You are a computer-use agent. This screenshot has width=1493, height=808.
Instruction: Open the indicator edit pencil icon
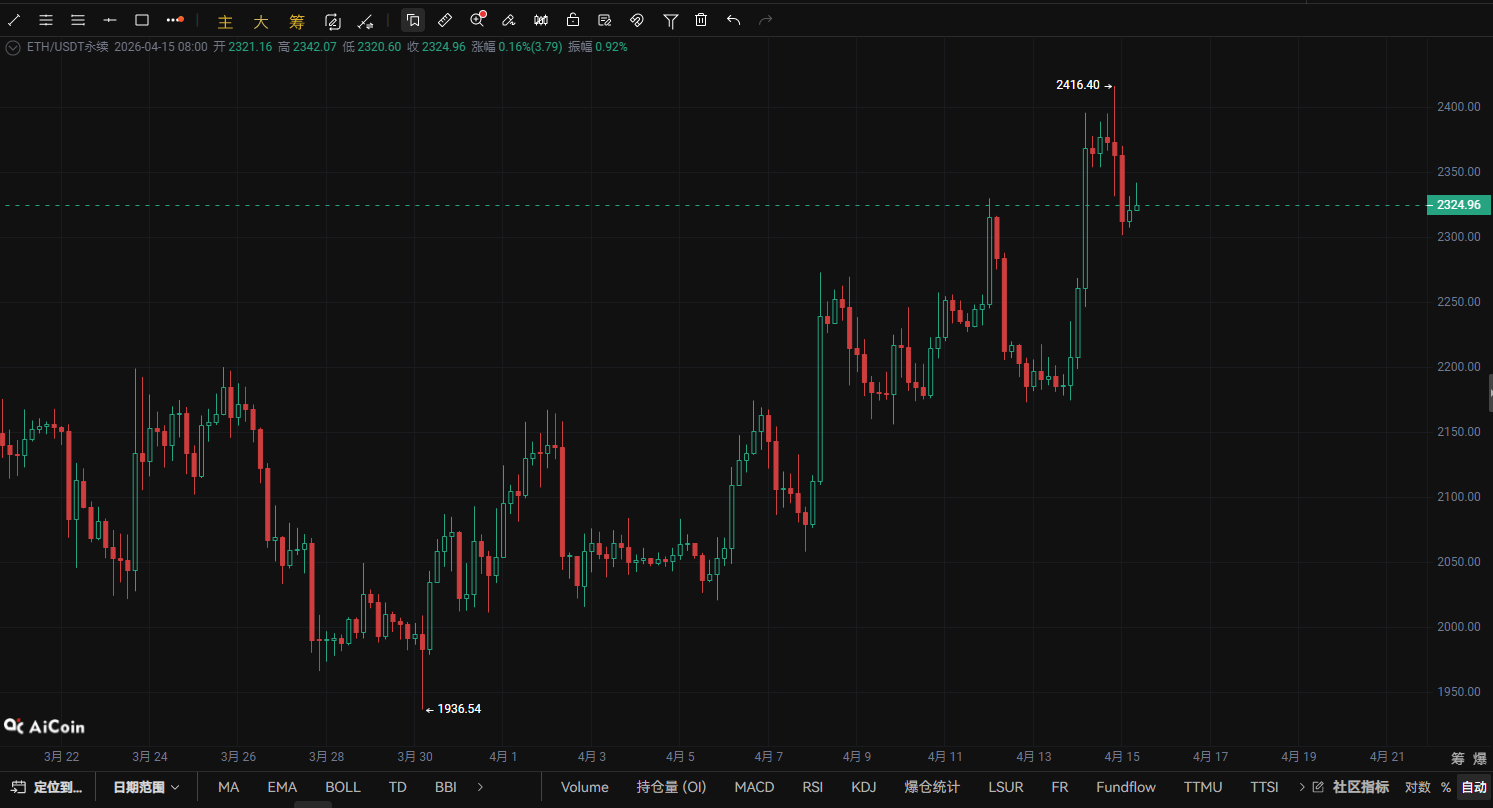point(1318,787)
